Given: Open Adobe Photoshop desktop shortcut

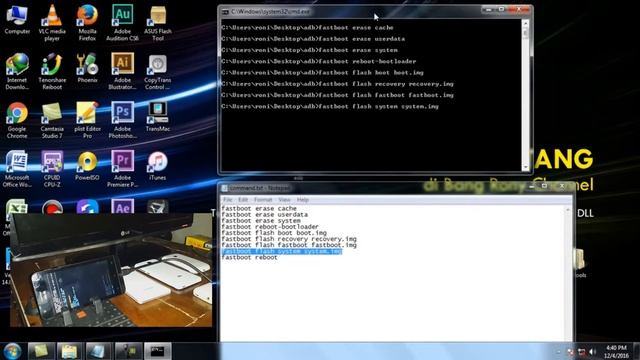Looking at the screenshot, I should pyautogui.click(x=122, y=120).
